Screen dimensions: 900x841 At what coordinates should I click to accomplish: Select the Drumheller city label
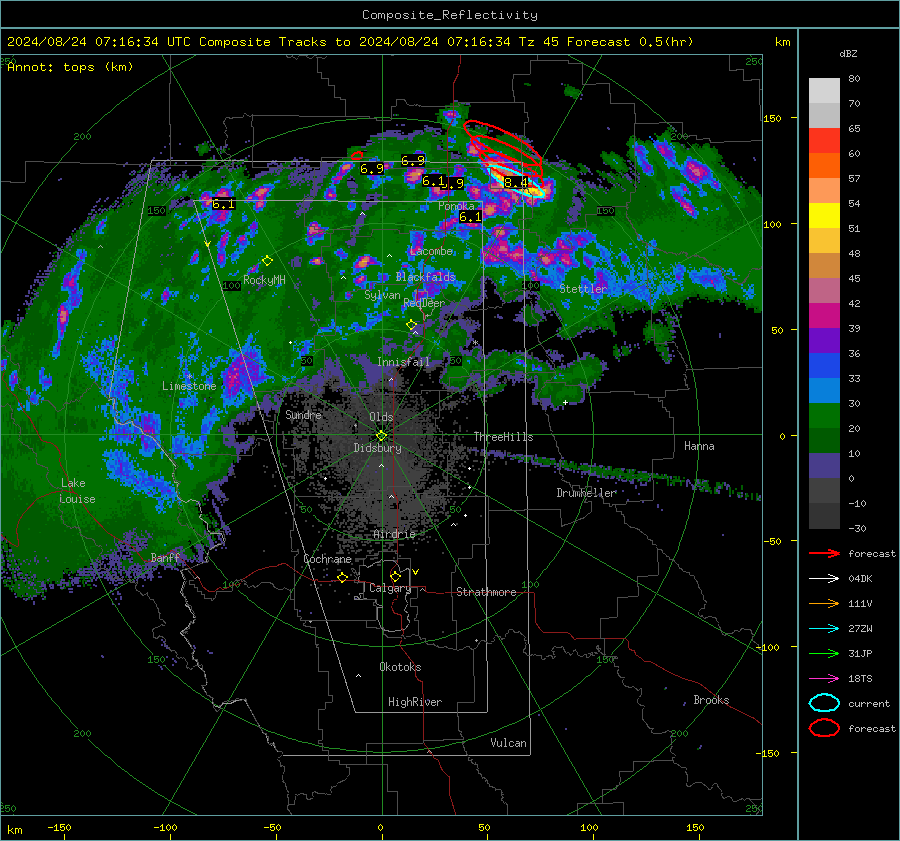pos(586,493)
